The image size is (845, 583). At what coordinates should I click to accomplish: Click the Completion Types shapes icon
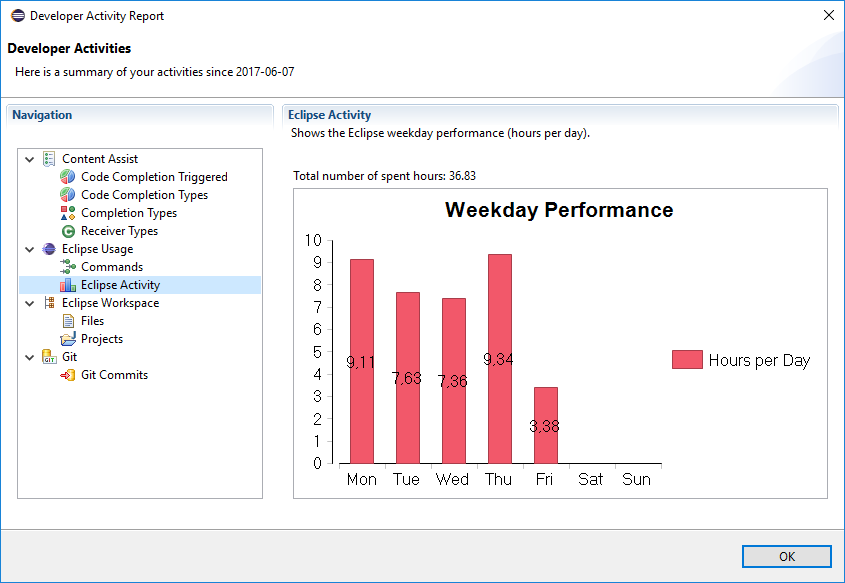(x=68, y=213)
